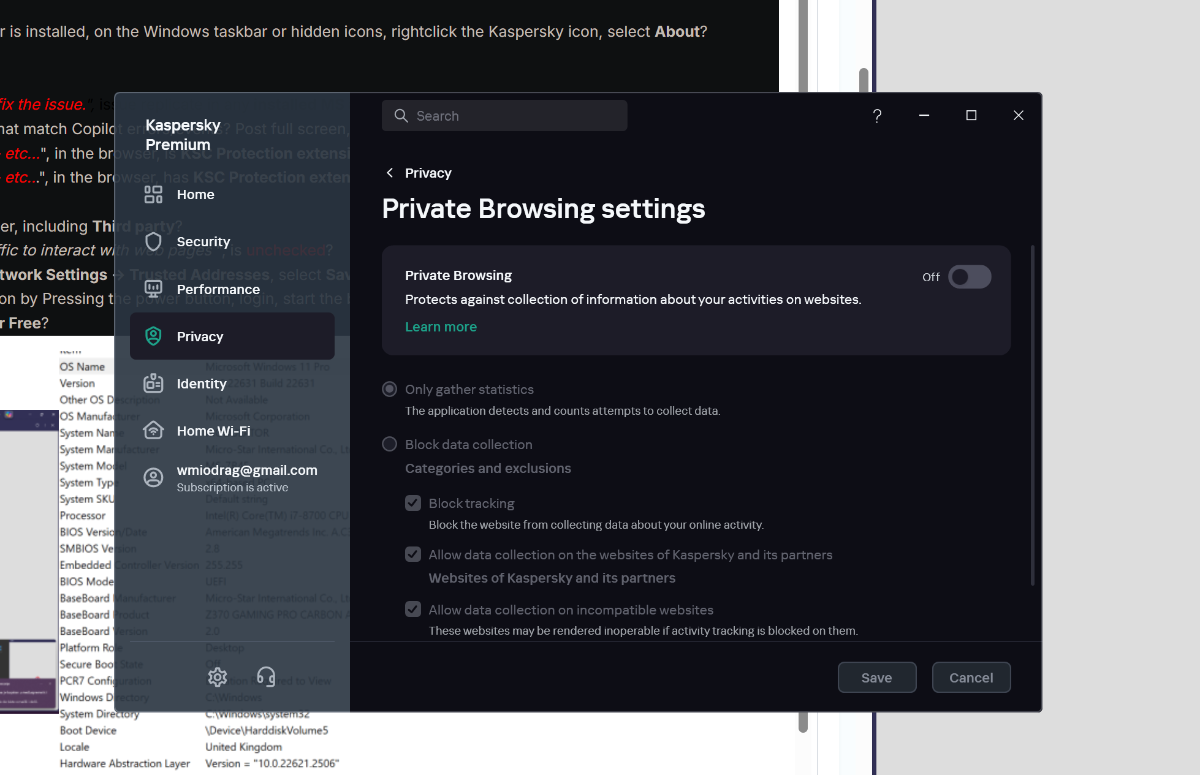Select the Only gather statistics option
Viewport: 1200px width, 775px height.
(390, 389)
